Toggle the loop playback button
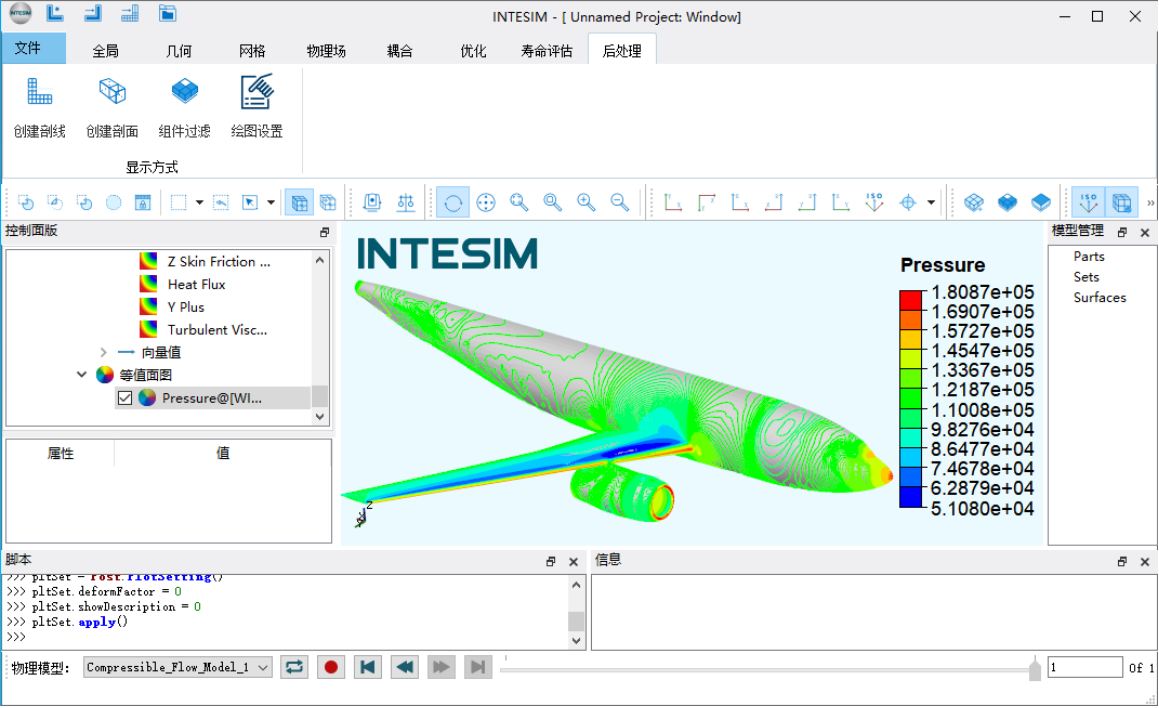The height and width of the screenshot is (708, 1159). (x=294, y=667)
